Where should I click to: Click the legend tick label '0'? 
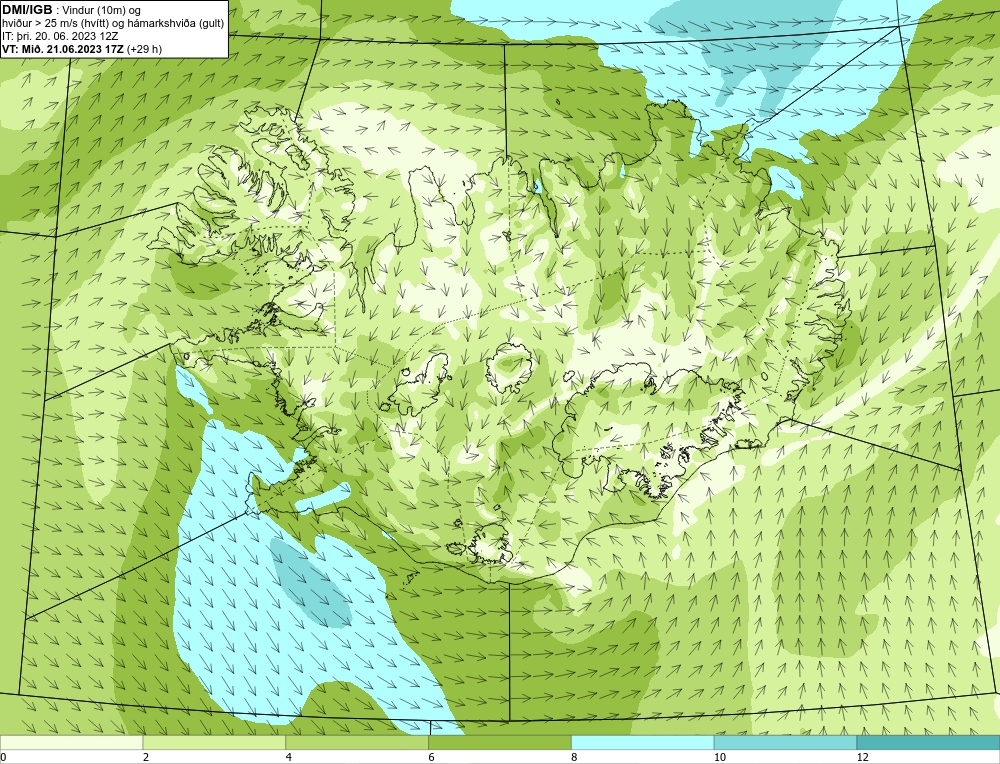coord(4,757)
